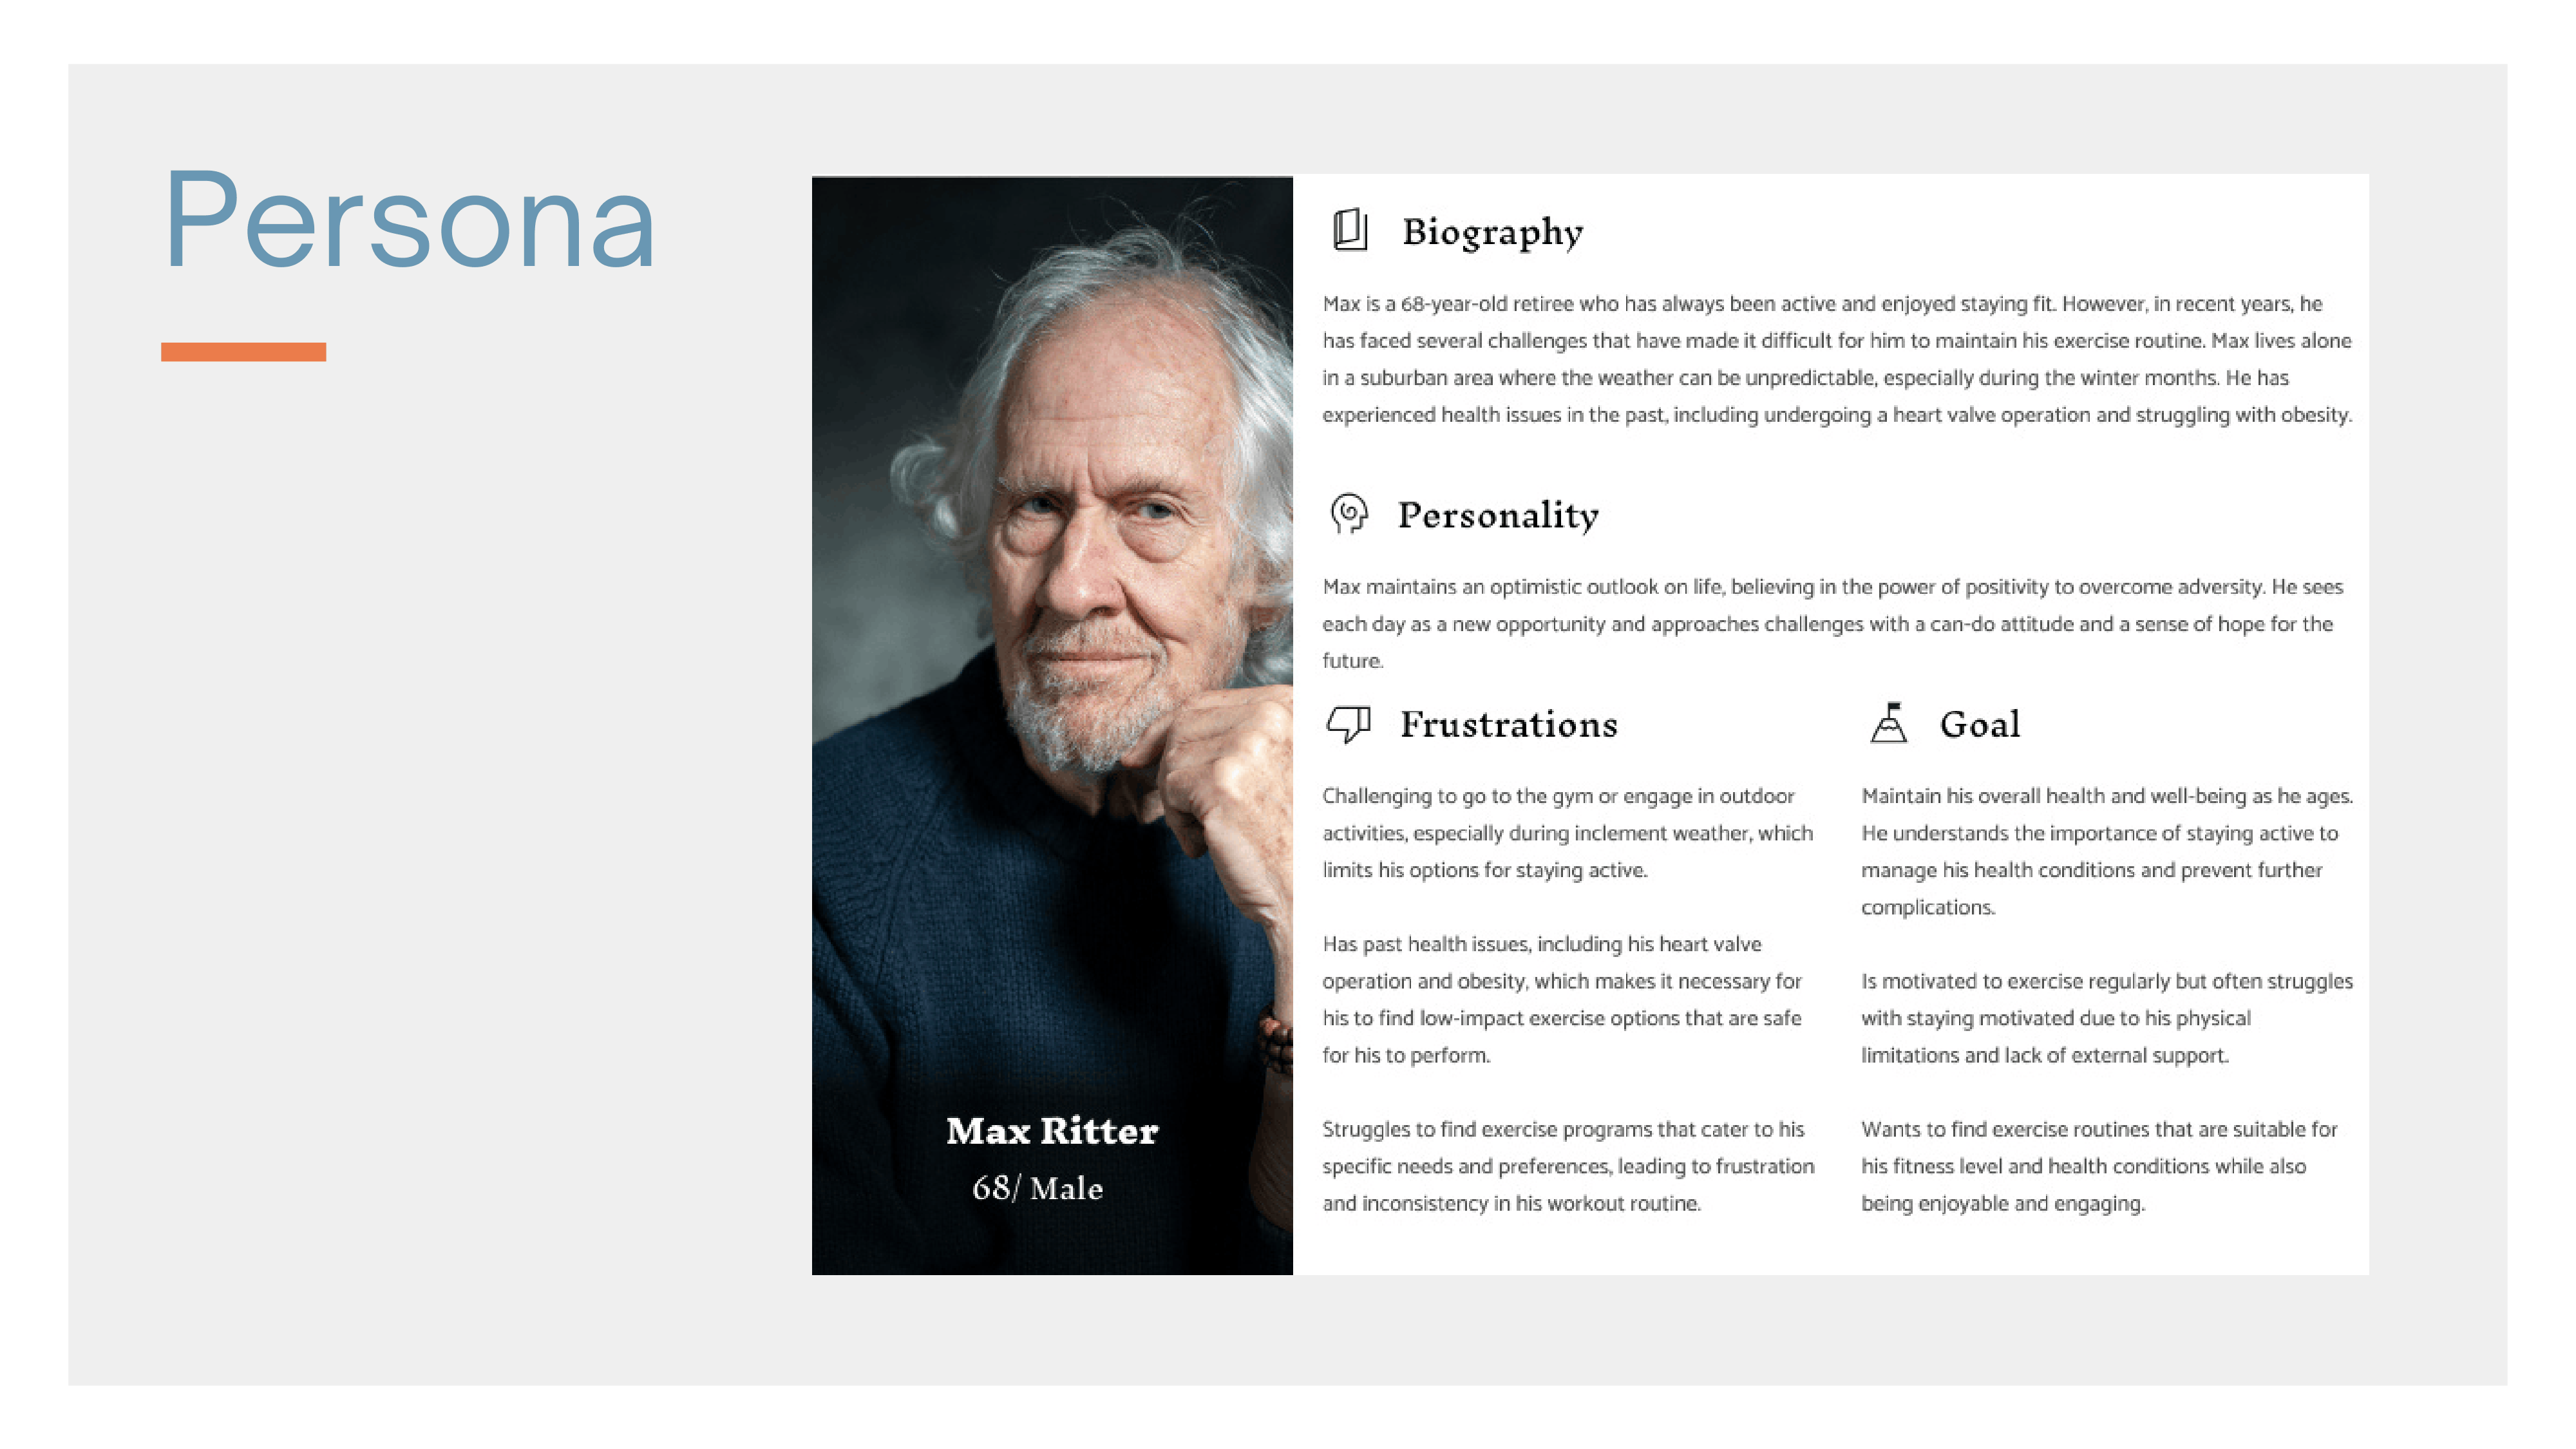Click the Goal heading text
2576x1449 pixels.
coord(1979,724)
